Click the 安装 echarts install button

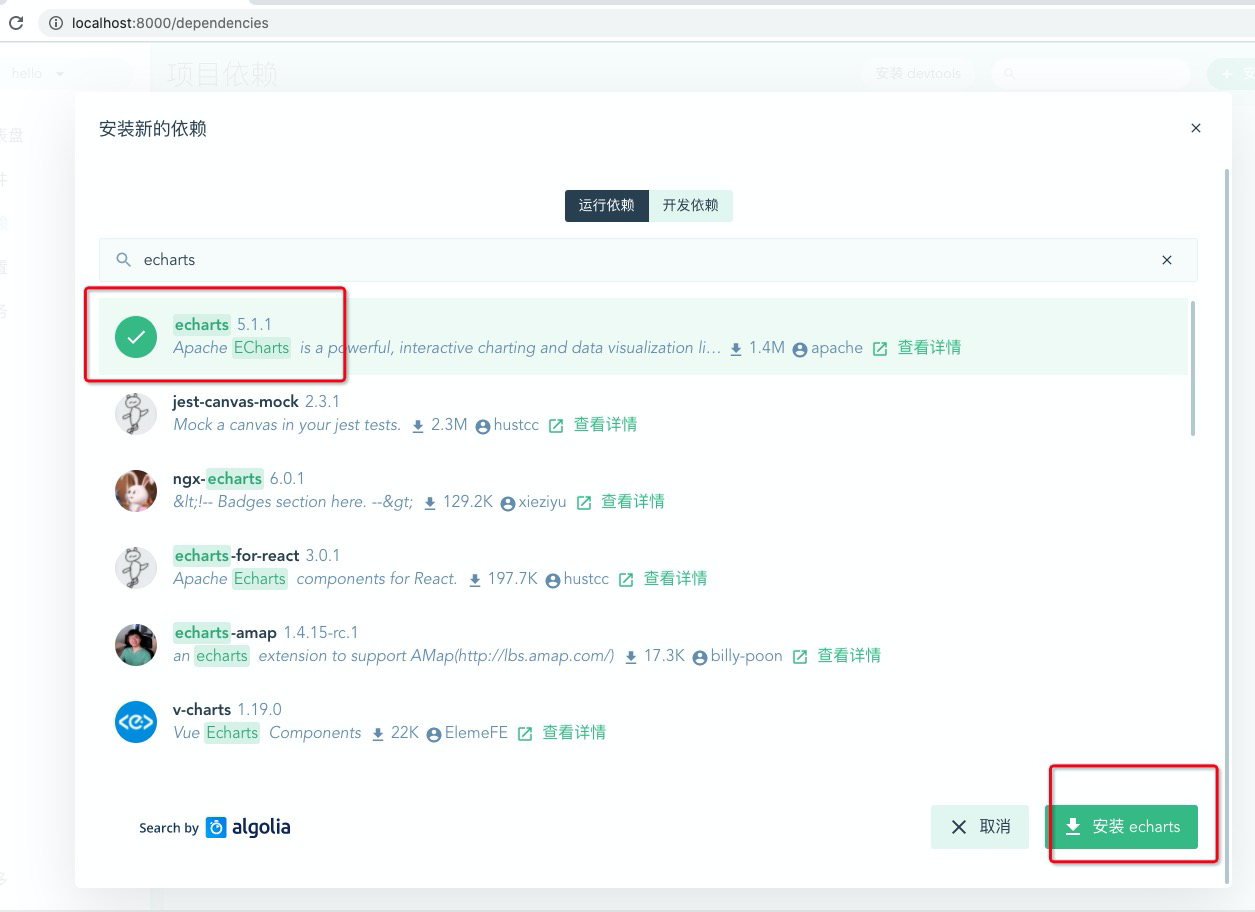(1121, 827)
